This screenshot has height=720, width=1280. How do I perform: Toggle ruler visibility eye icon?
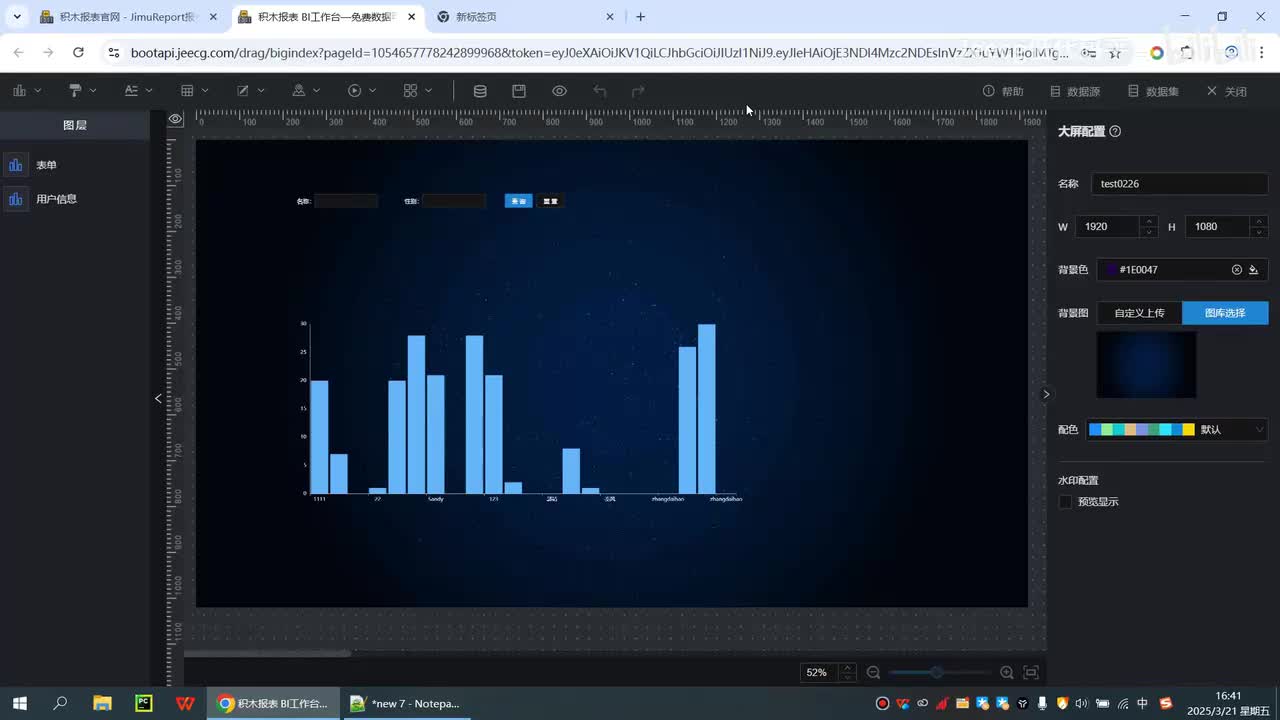tap(175, 119)
